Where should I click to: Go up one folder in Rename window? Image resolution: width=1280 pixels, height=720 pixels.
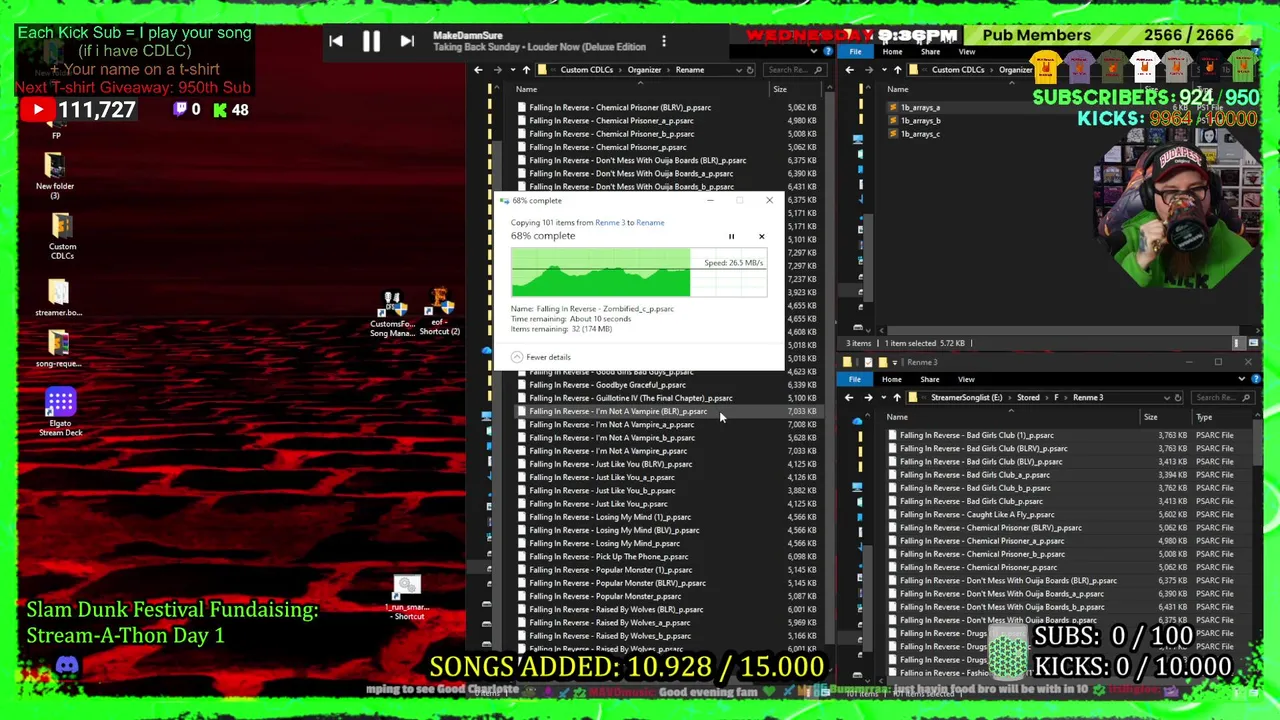click(x=526, y=70)
